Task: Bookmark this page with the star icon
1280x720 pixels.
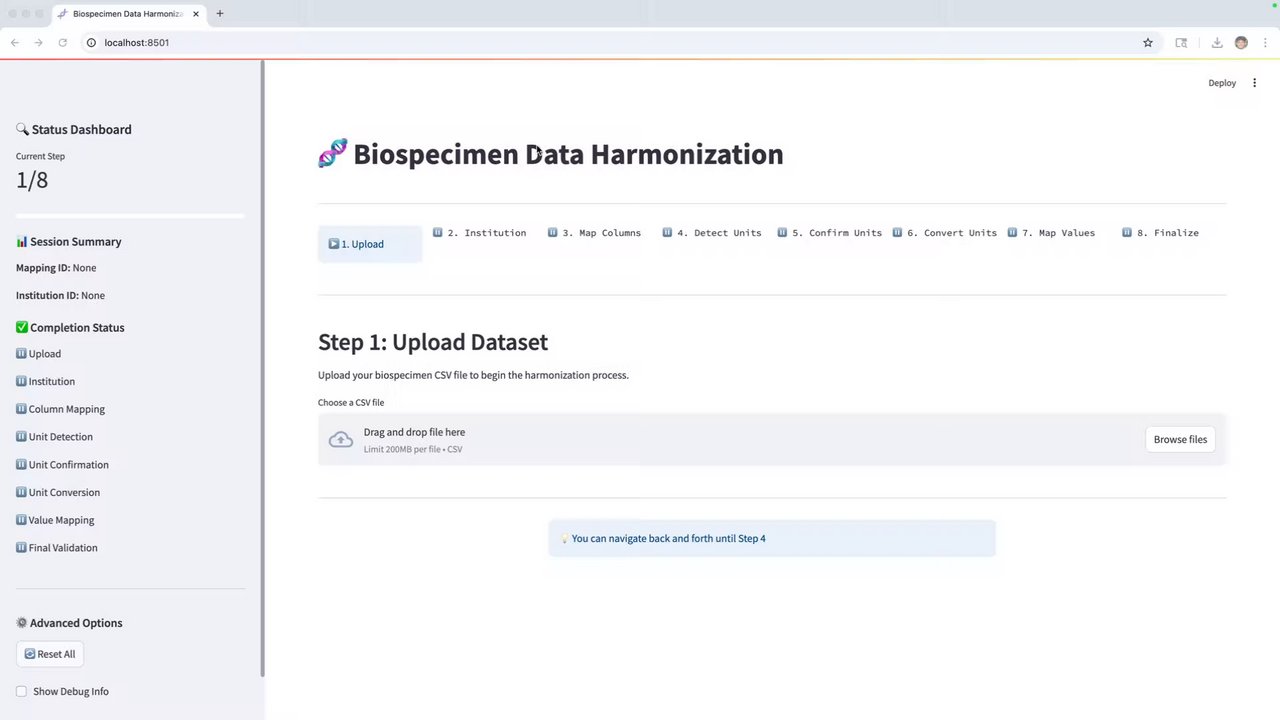Action: pos(1148,43)
